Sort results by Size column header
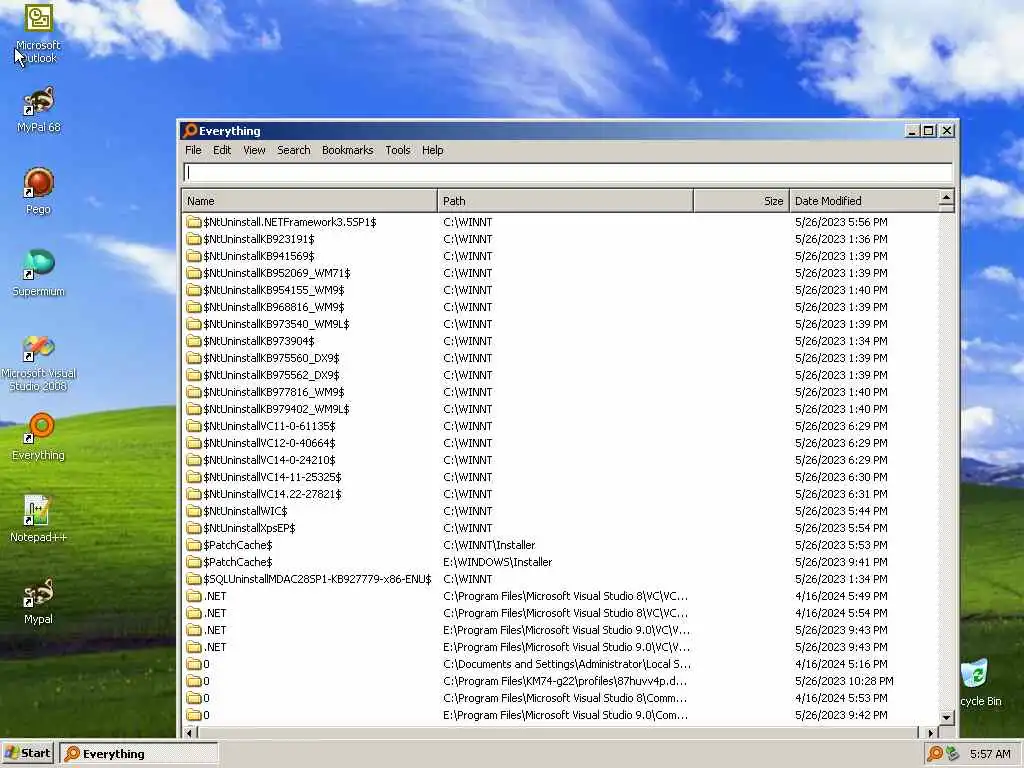Viewport: 1024px width, 768px height. (741, 200)
